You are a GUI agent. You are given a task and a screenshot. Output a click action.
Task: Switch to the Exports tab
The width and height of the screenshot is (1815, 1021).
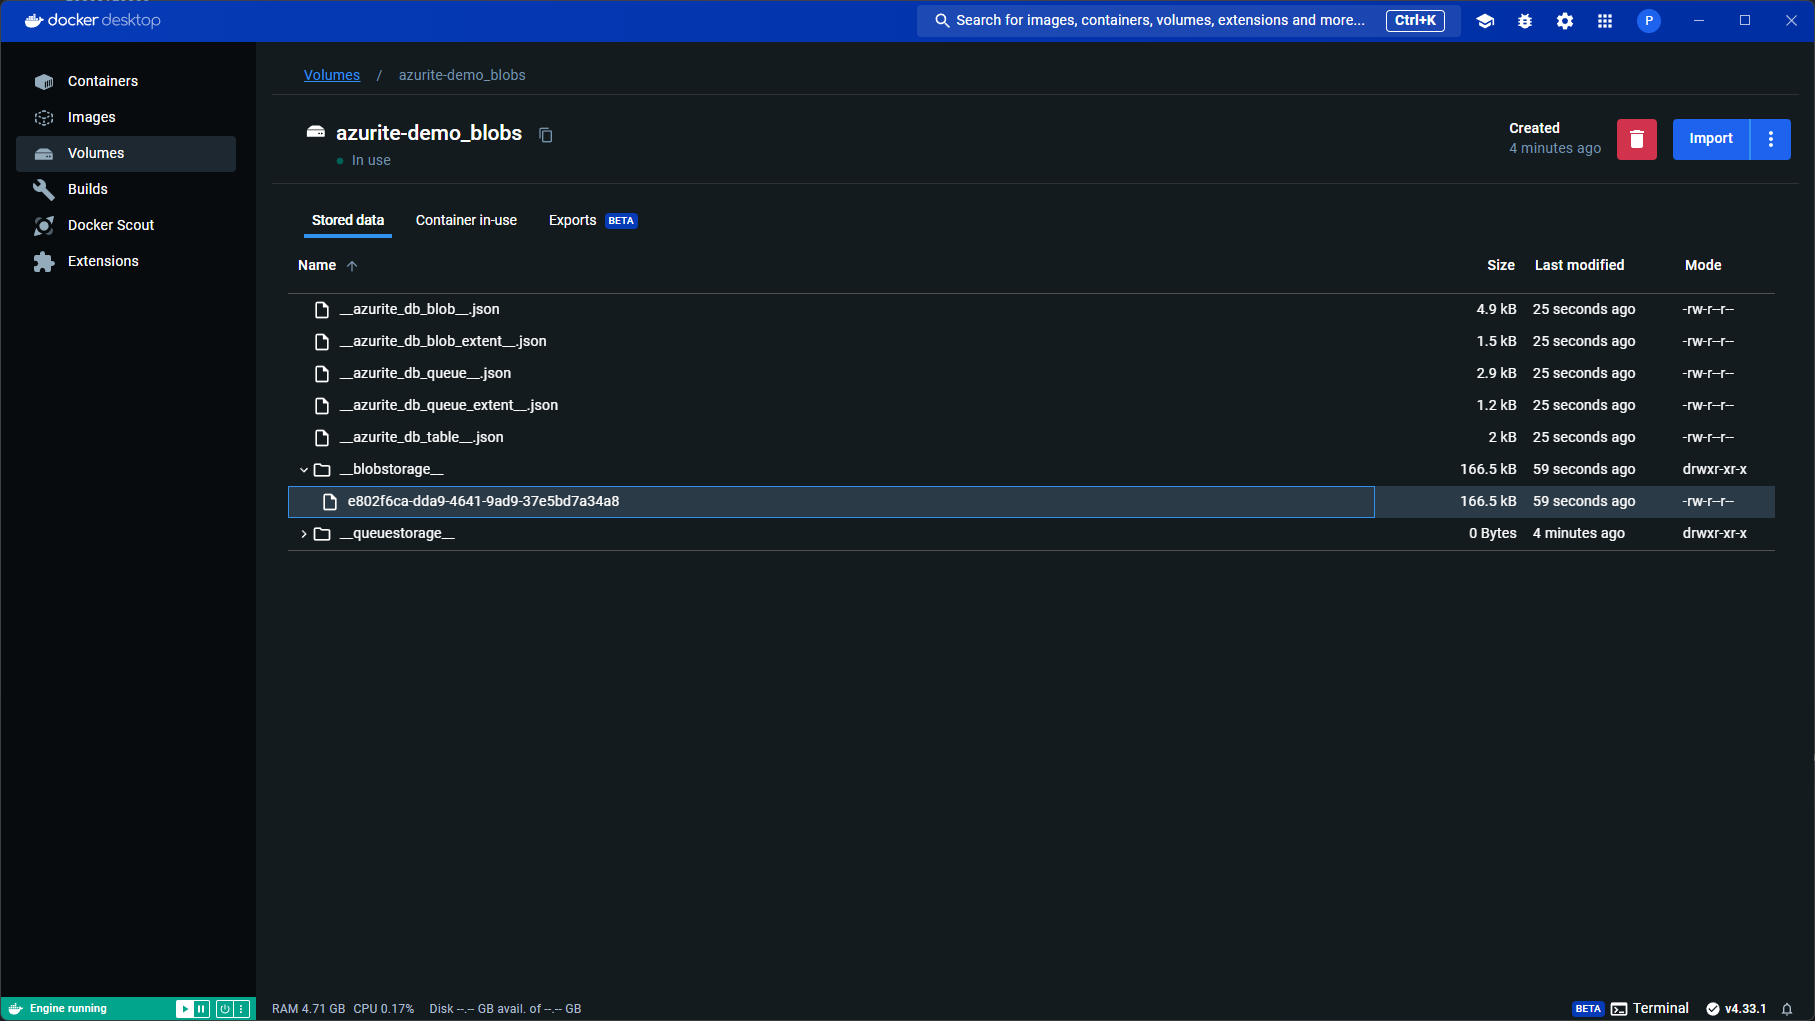(x=593, y=220)
